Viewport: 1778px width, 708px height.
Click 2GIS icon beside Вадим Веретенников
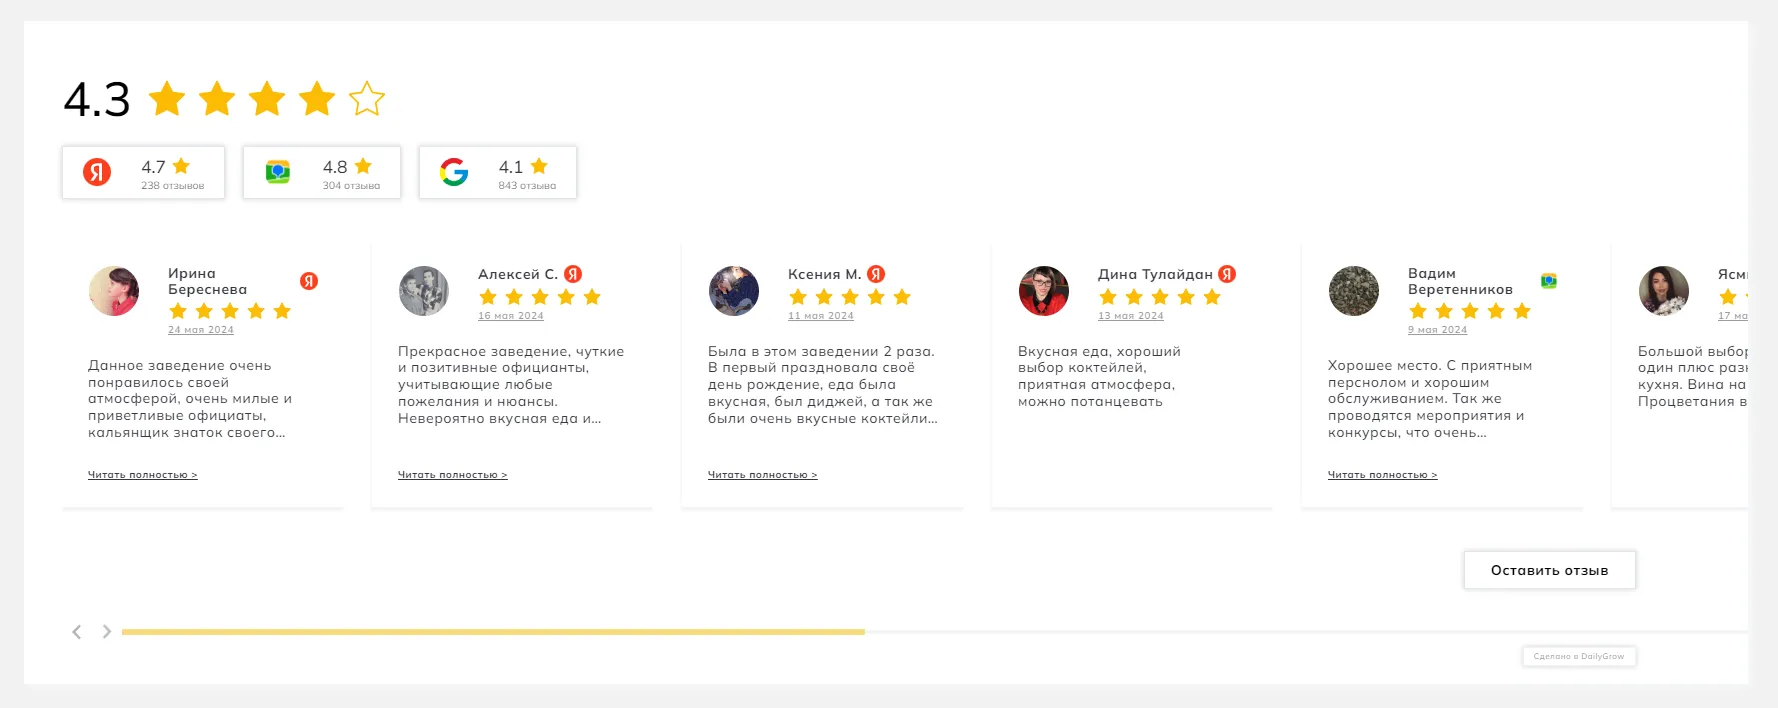pos(1549,281)
